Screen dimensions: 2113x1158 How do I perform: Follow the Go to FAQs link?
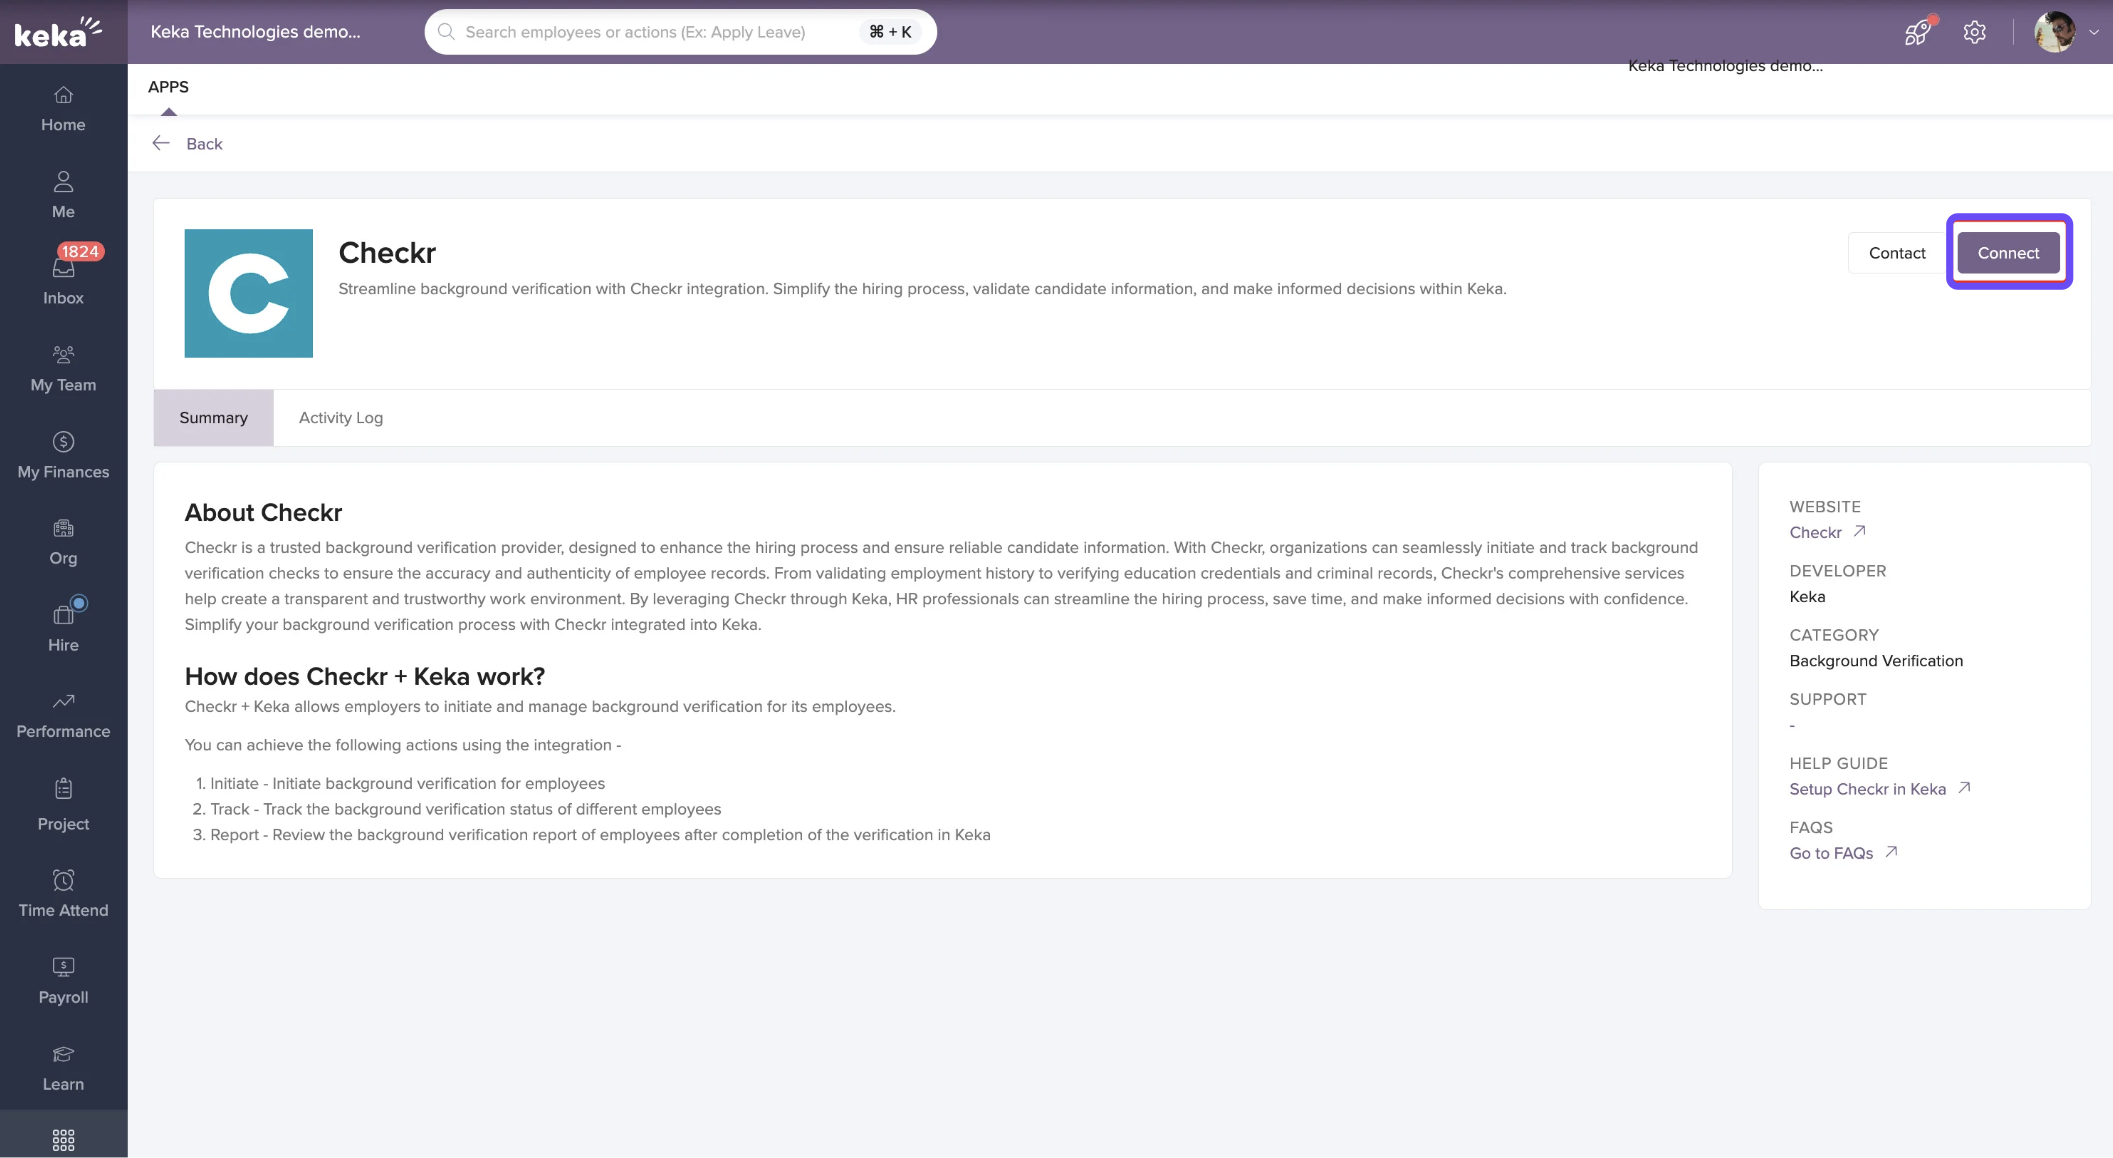coord(1831,853)
